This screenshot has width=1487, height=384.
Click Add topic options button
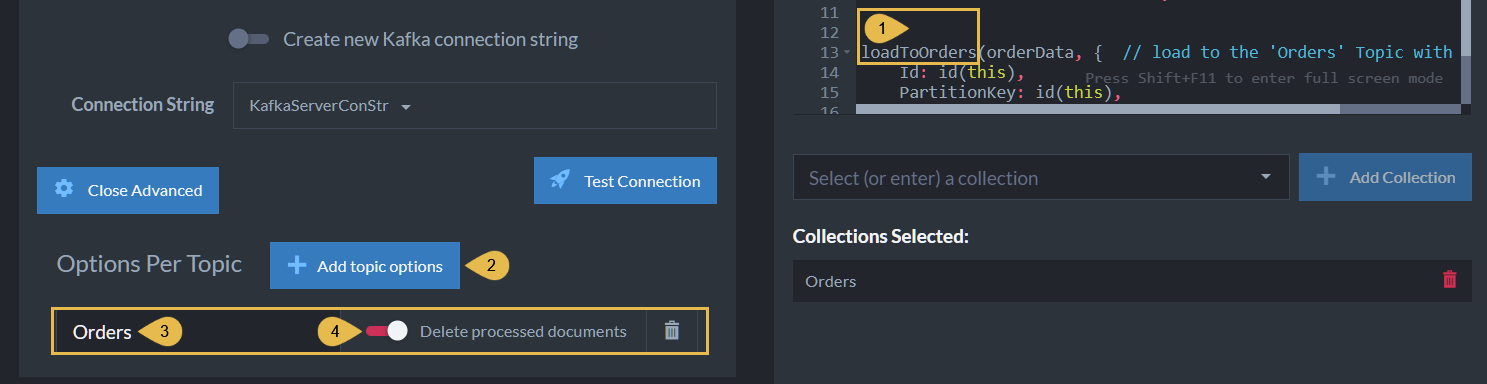point(364,266)
